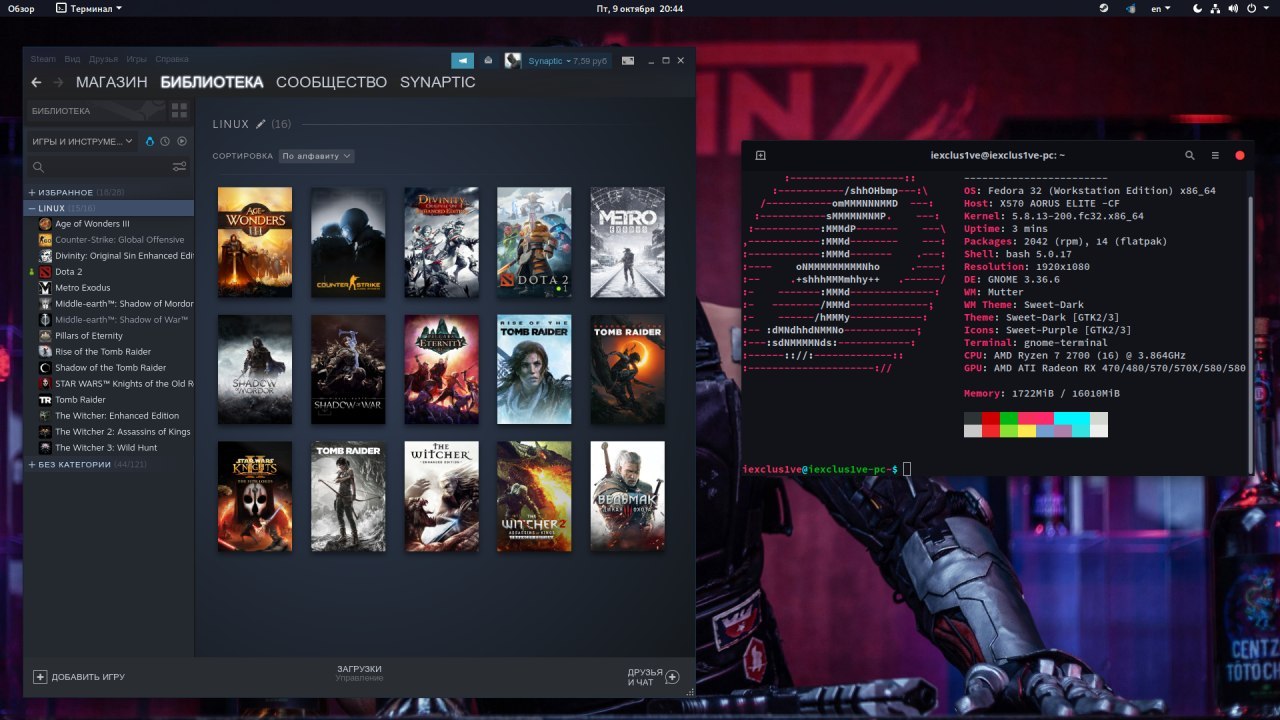This screenshot has height=720, width=1280.
Task: Click the terminal search icon
Action: [x=1190, y=155]
